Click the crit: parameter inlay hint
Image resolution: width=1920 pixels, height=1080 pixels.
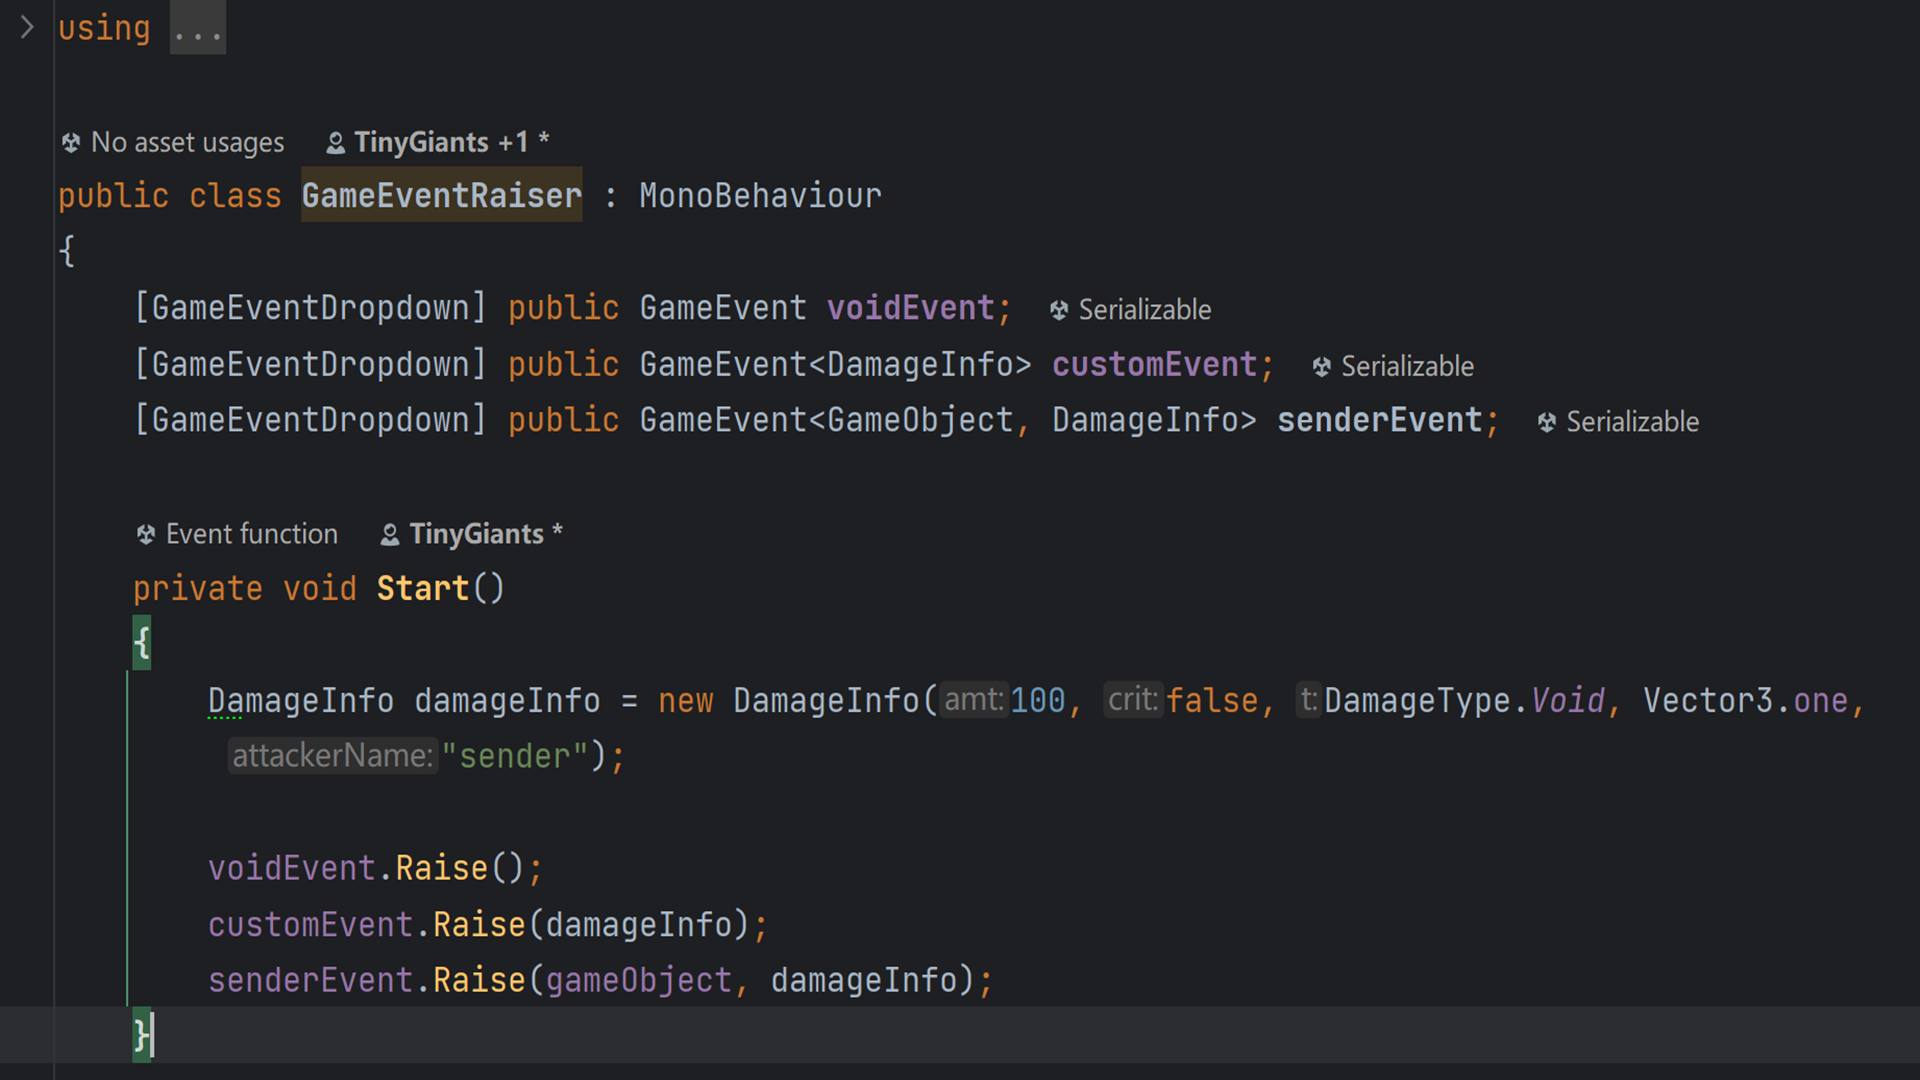click(1132, 700)
